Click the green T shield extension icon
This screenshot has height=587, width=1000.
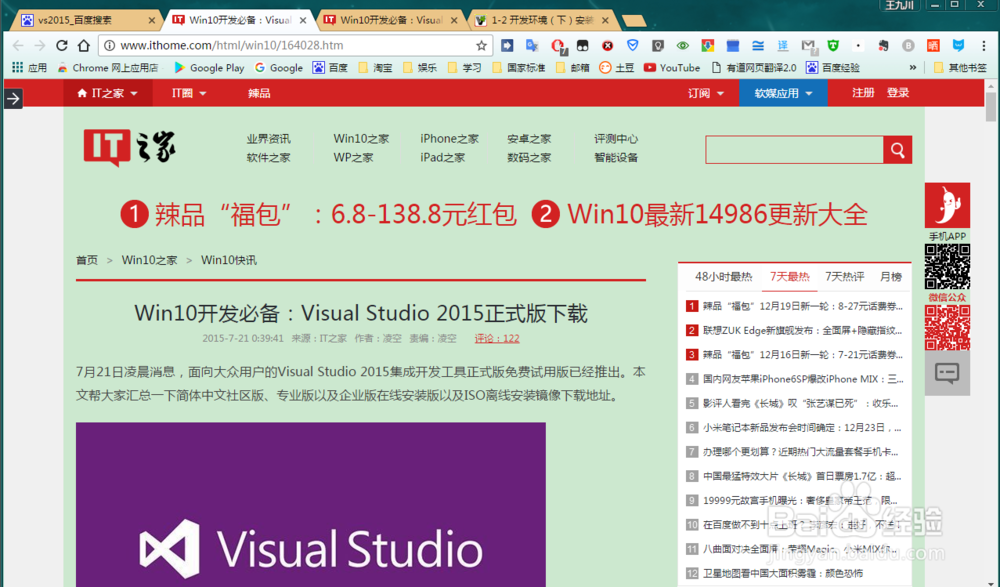(x=833, y=45)
